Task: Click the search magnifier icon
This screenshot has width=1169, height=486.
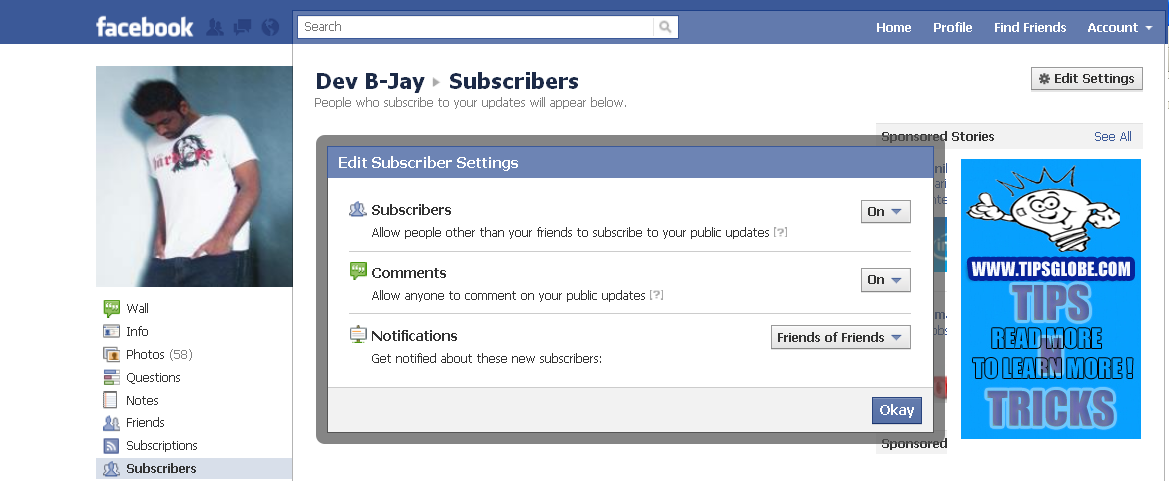Action: pyautogui.click(x=666, y=27)
